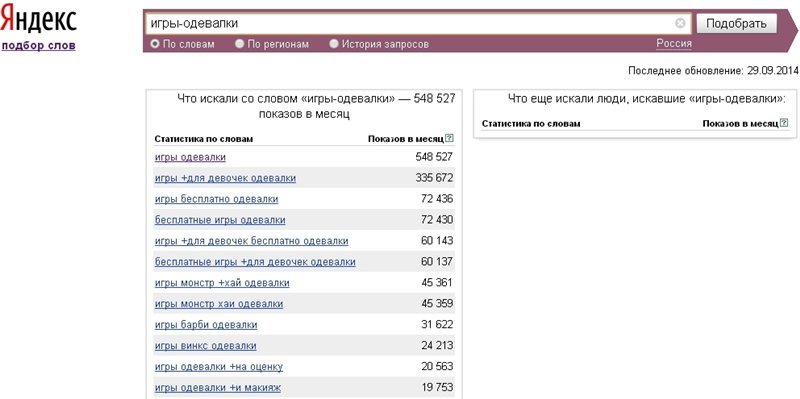The height and width of the screenshot is (399, 800).
Task: Open 'бесплатные игры одевалки' link
Action: [x=220, y=220]
